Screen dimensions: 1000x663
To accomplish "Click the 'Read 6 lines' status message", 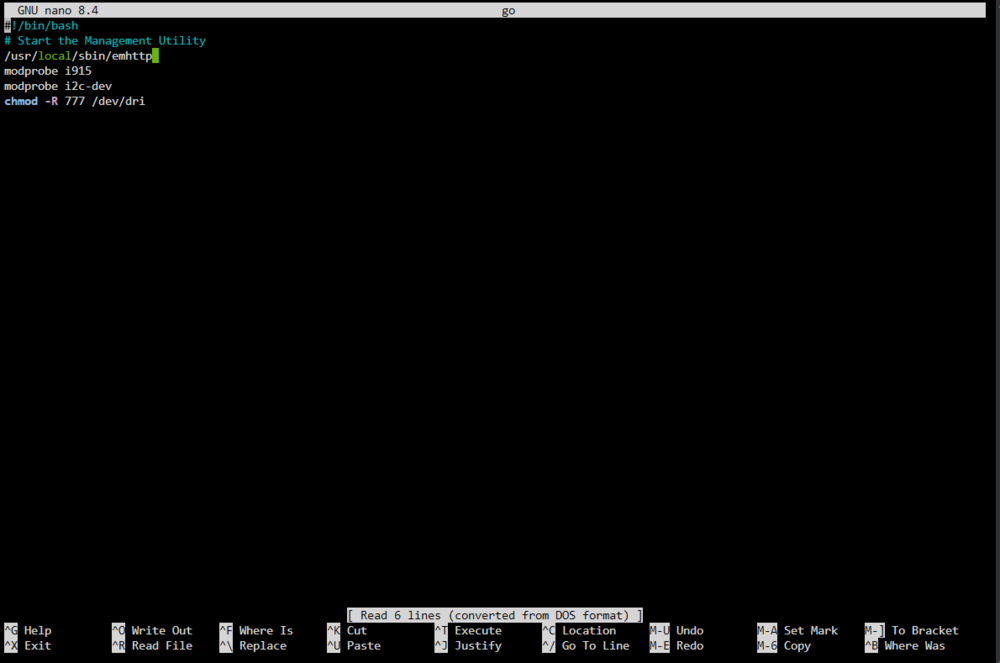I will coord(495,615).
